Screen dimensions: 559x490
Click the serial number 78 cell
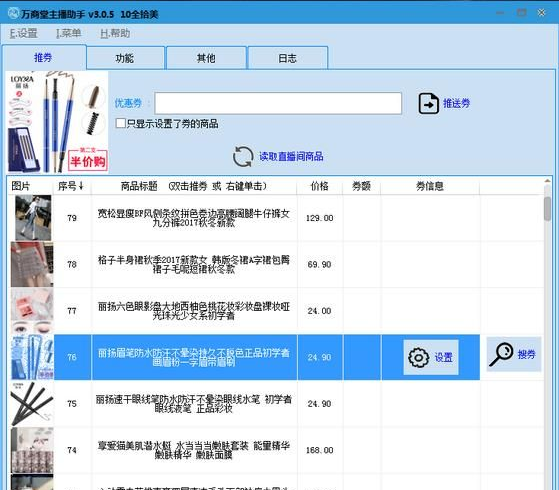coord(72,264)
